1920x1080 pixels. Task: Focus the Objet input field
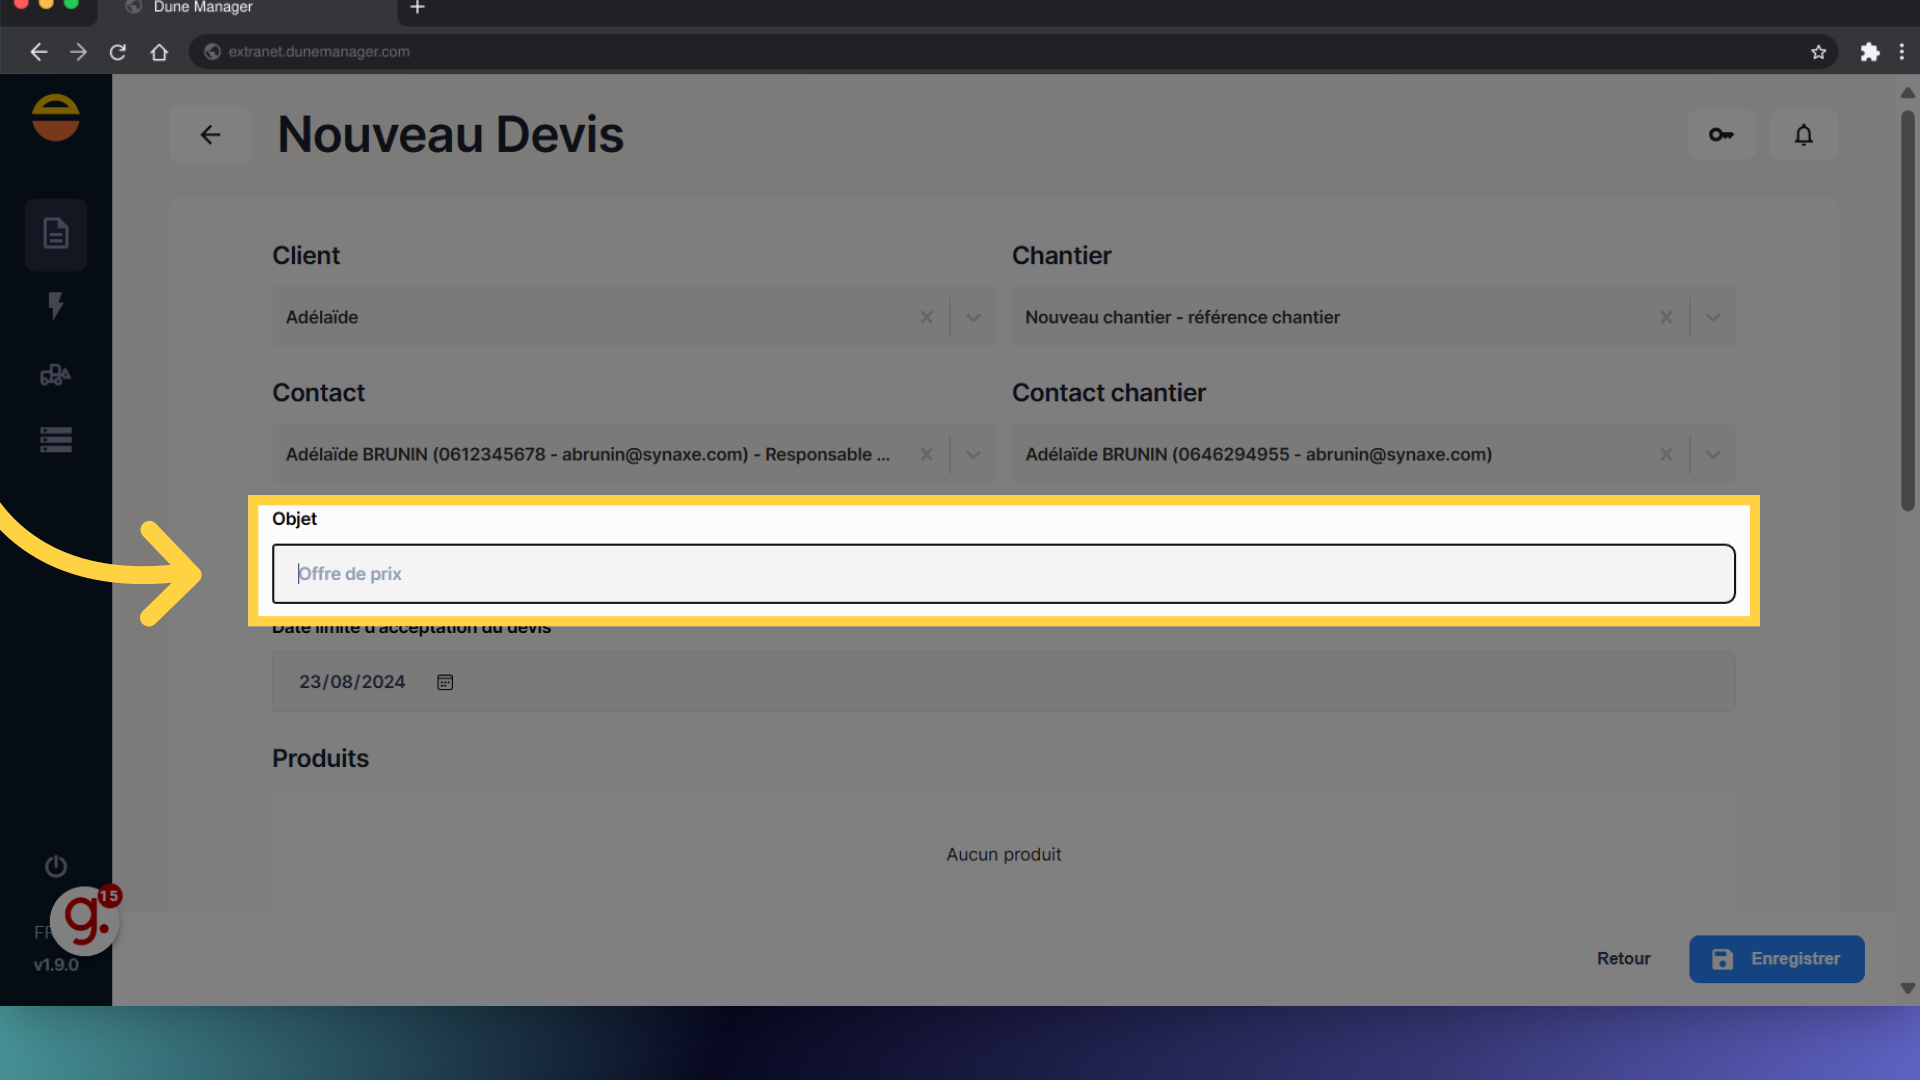(1003, 574)
